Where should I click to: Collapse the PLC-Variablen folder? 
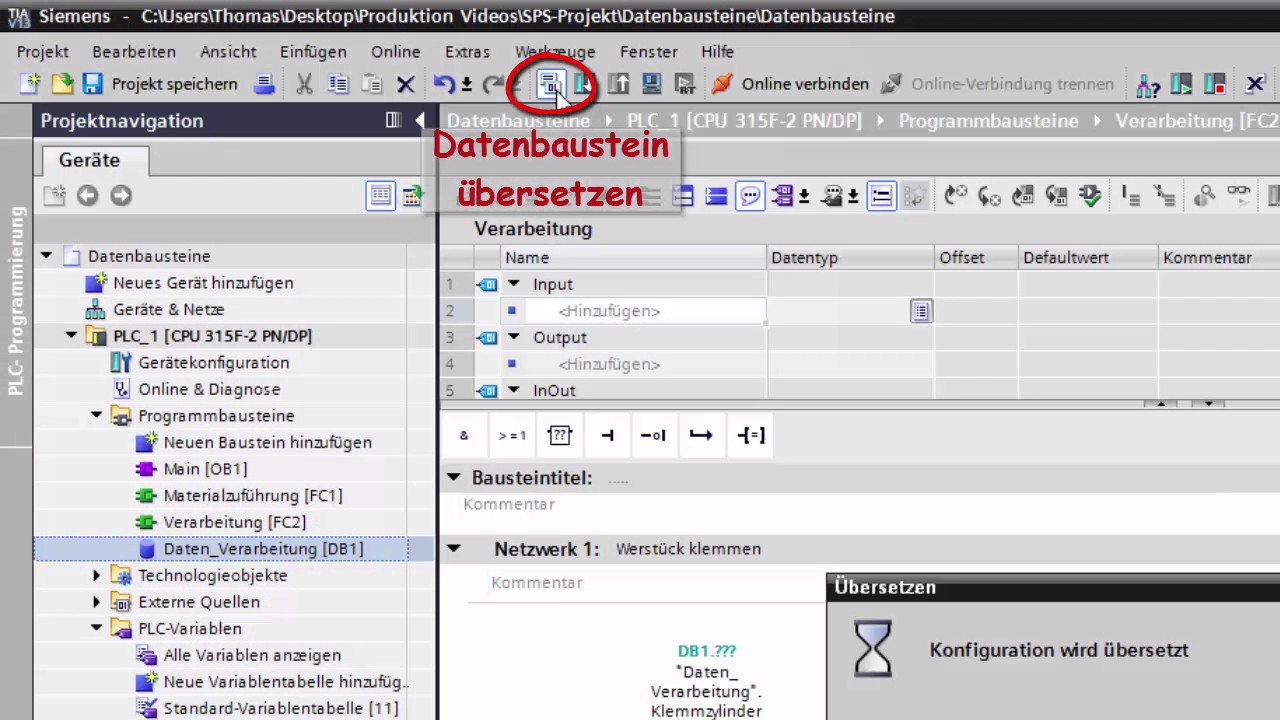pyautogui.click(x=97, y=628)
